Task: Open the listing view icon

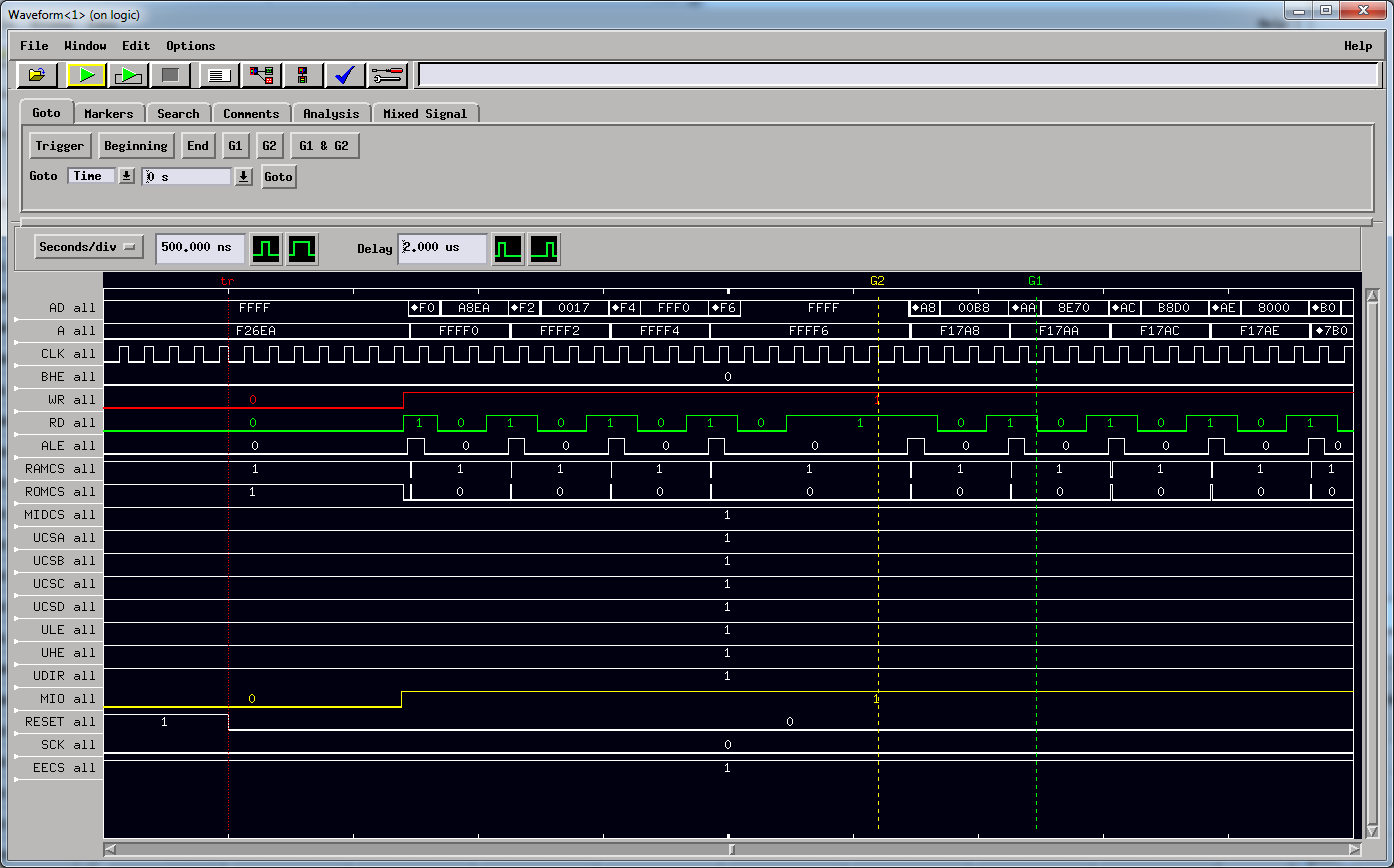Action: pyautogui.click(x=218, y=75)
